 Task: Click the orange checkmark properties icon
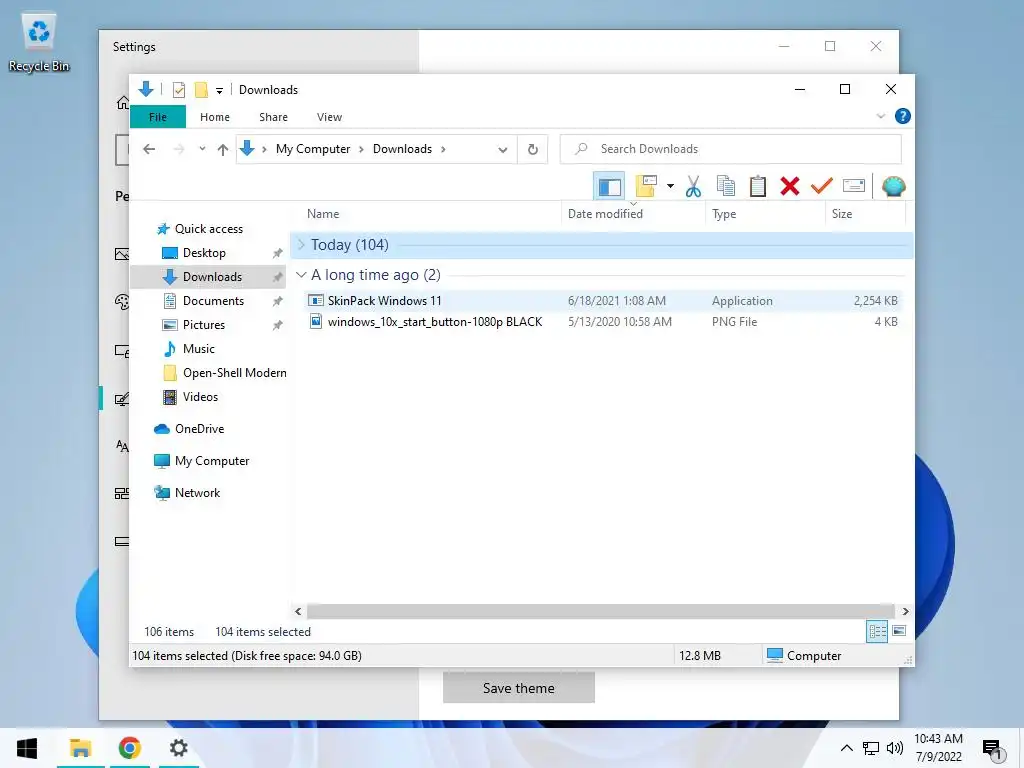[x=822, y=186]
